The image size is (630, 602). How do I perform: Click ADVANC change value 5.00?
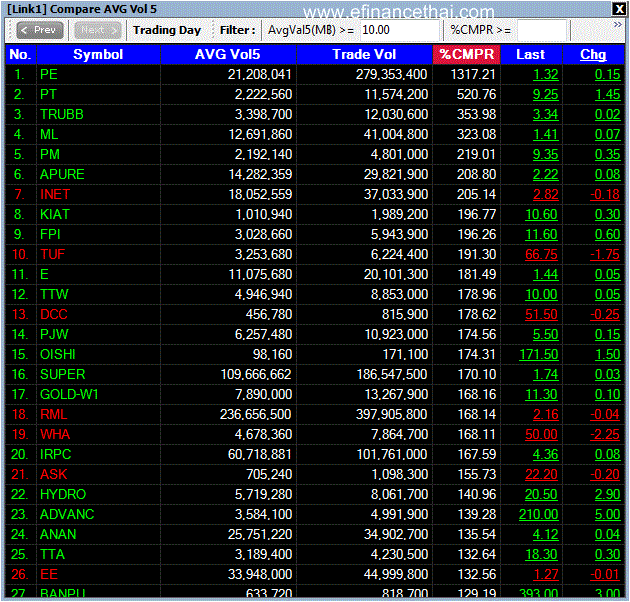(608, 514)
